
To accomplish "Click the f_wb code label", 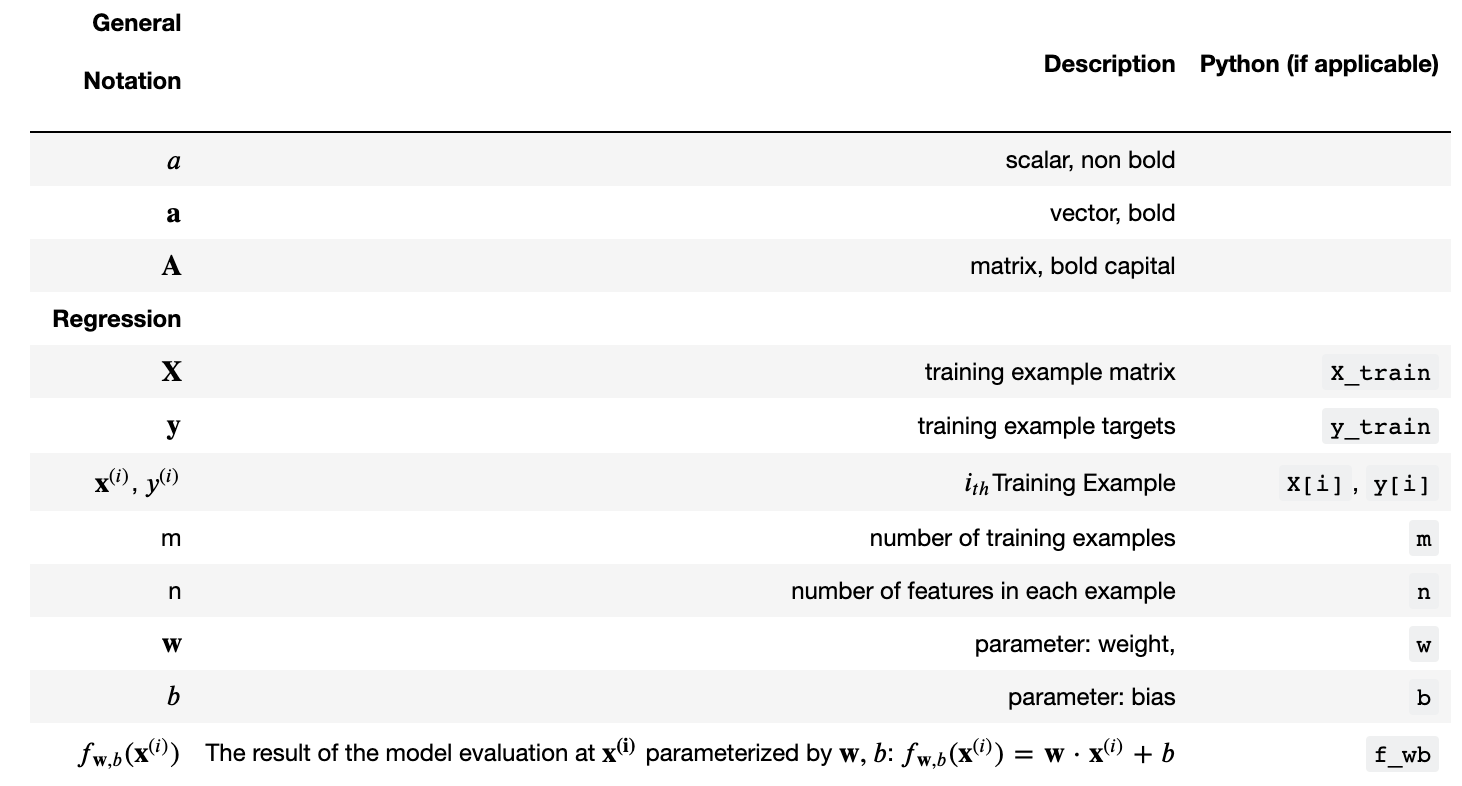I will tap(1401, 755).
